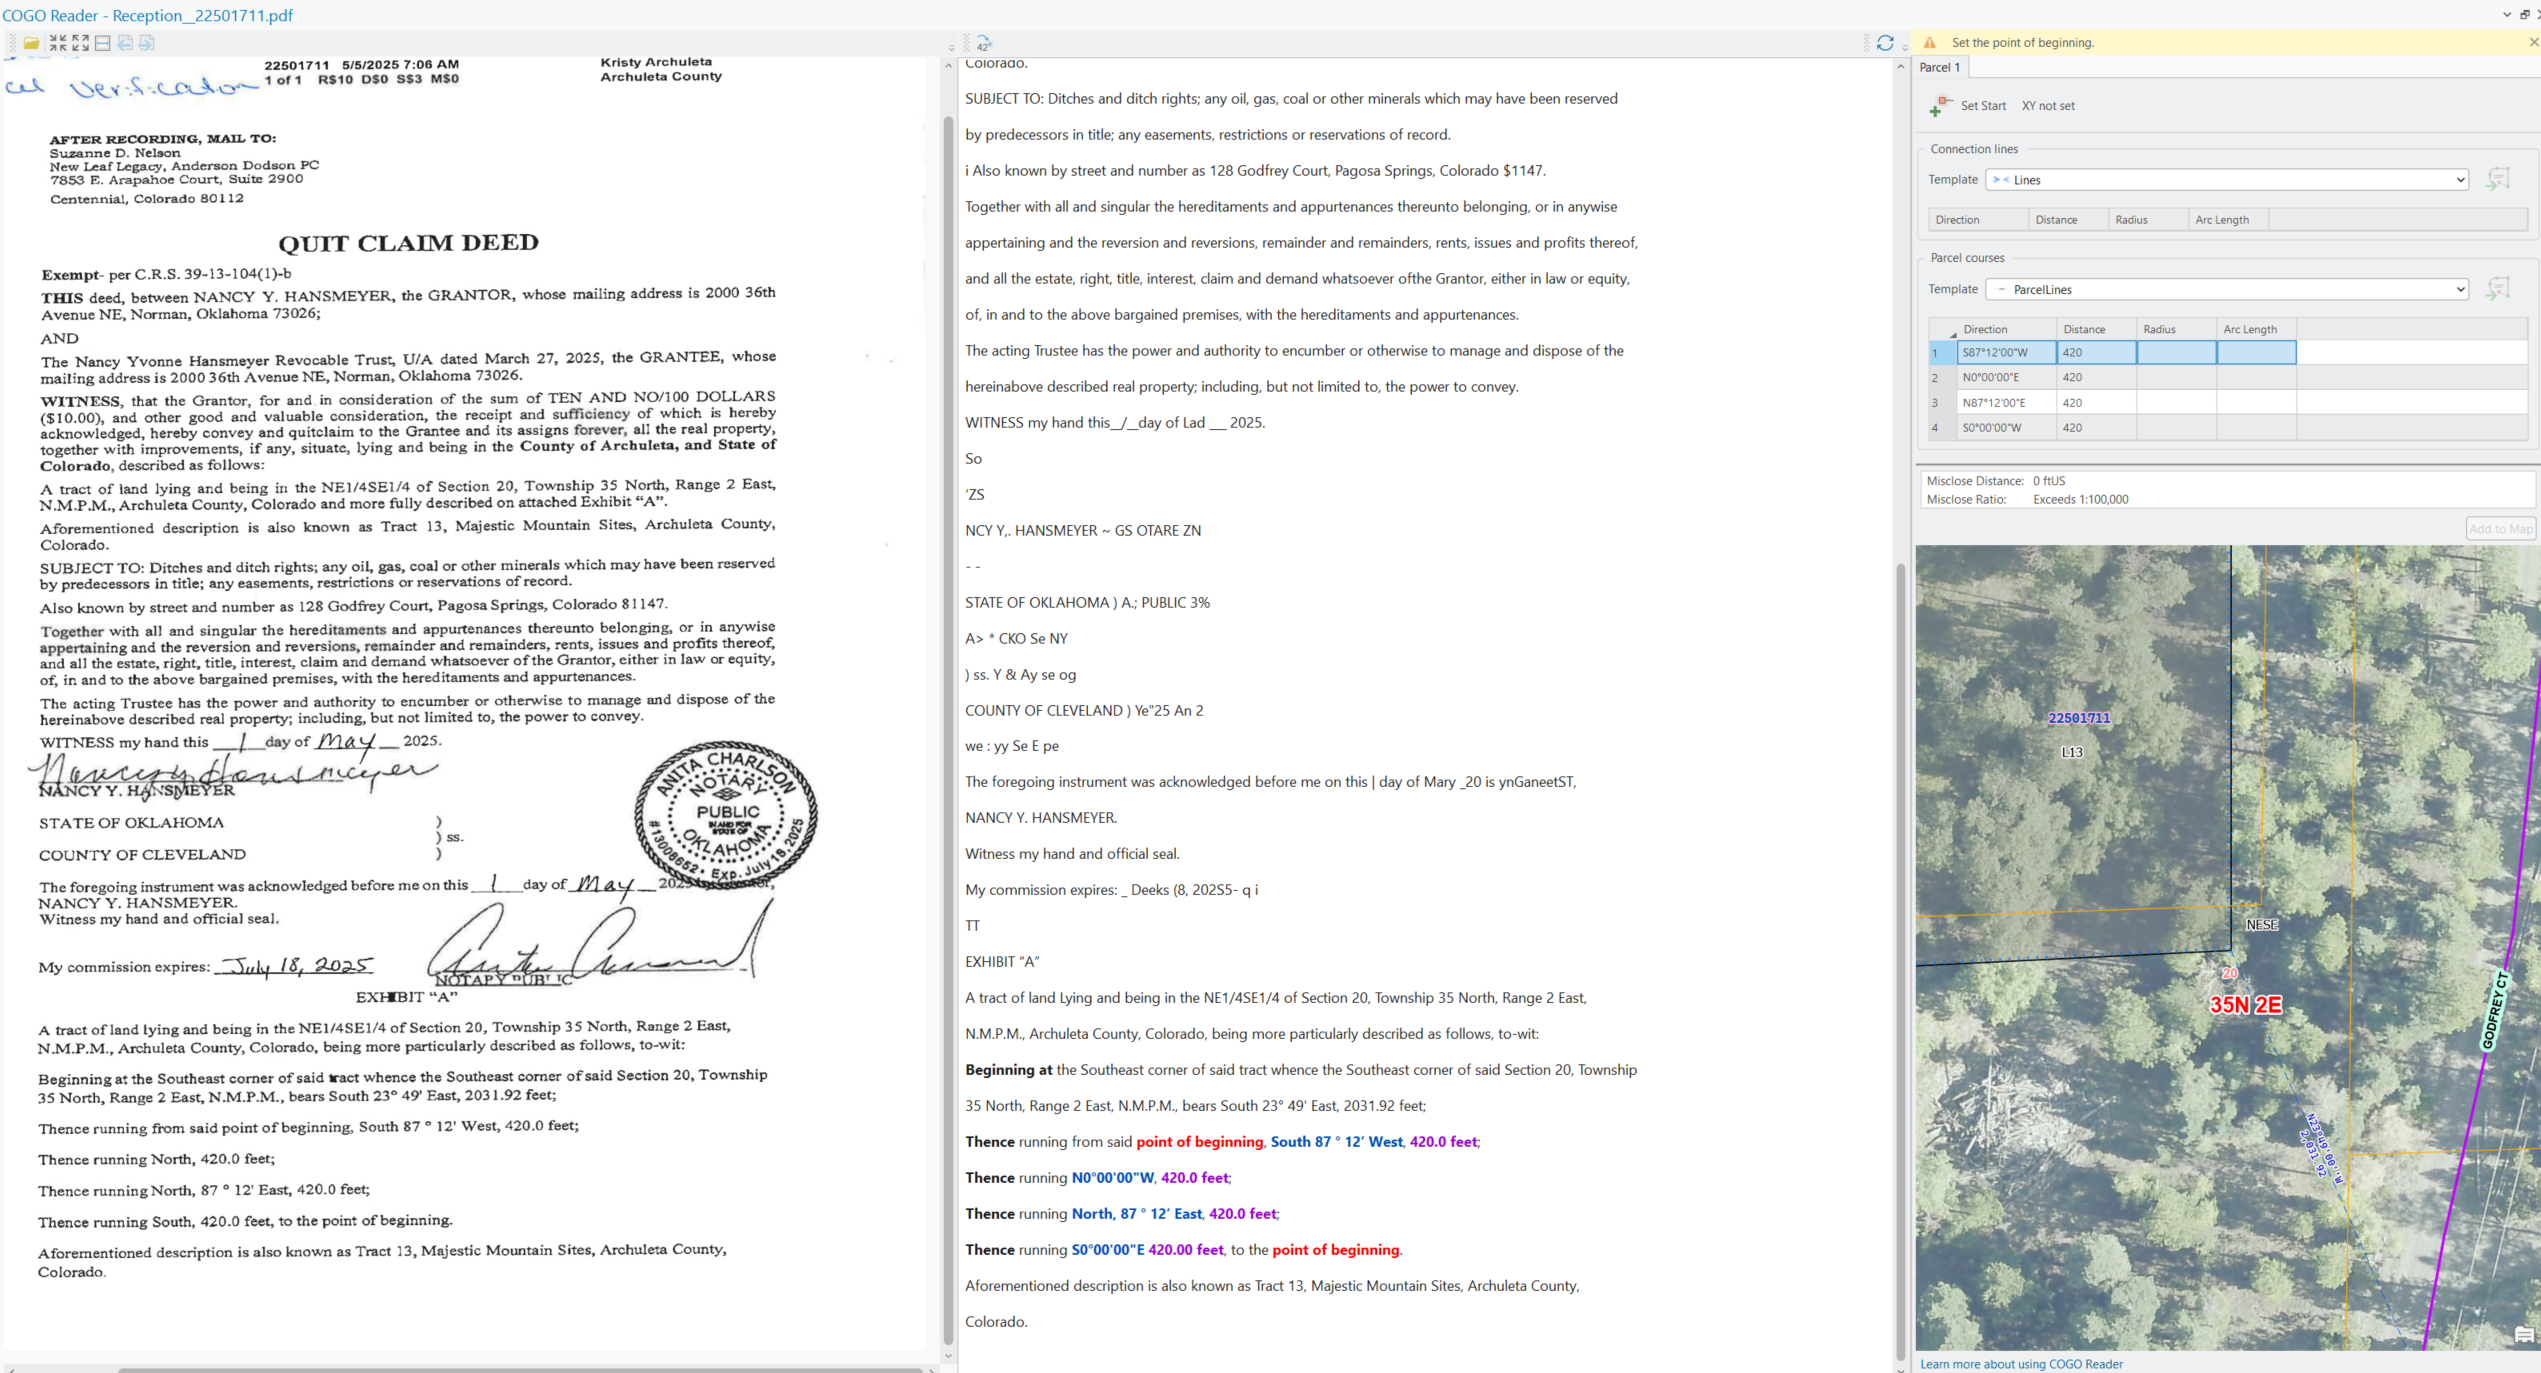Click Parcel courses Radius column header
Image resolution: width=2541 pixels, height=1373 pixels.
pos(2176,329)
